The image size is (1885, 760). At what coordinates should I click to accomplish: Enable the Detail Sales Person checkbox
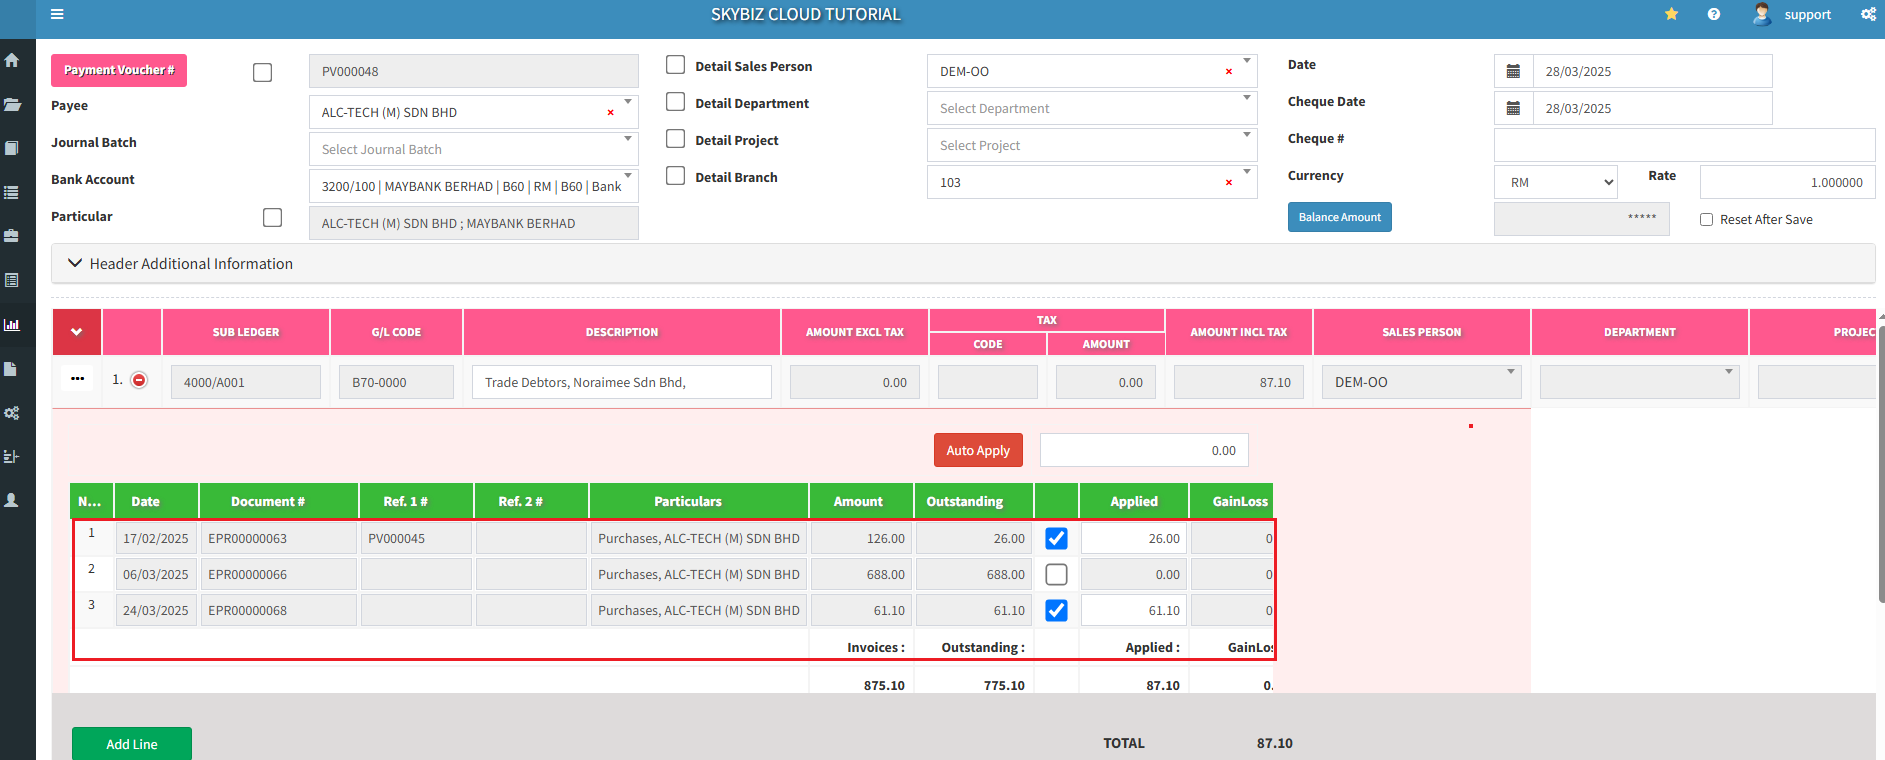tap(676, 65)
